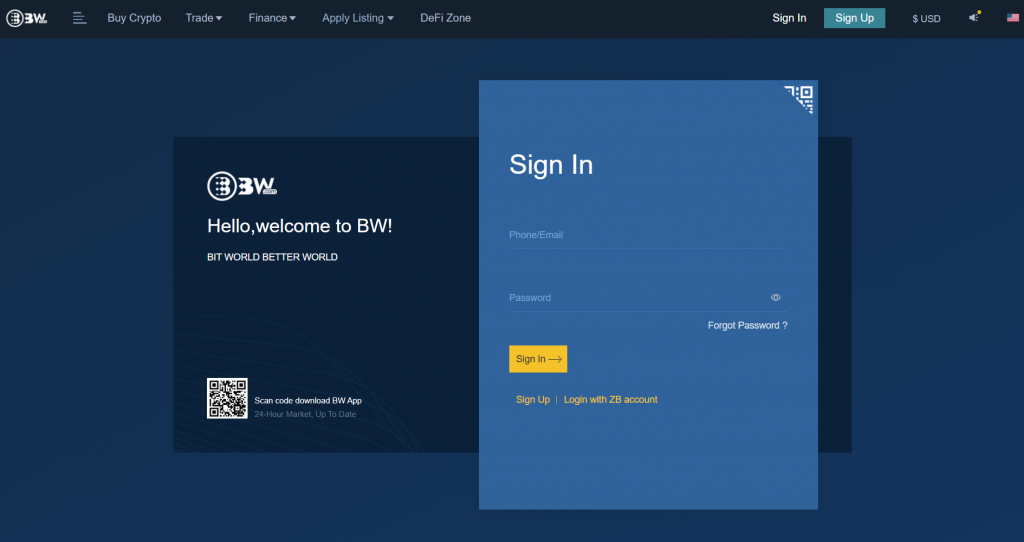This screenshot has width=1024, height=542.
Task: Show password with the eye icon
Action: pos(775,298)
